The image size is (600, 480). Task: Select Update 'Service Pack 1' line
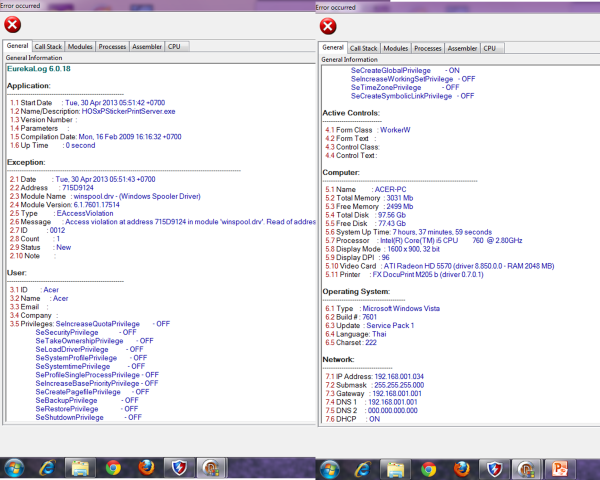click(370, 325)
